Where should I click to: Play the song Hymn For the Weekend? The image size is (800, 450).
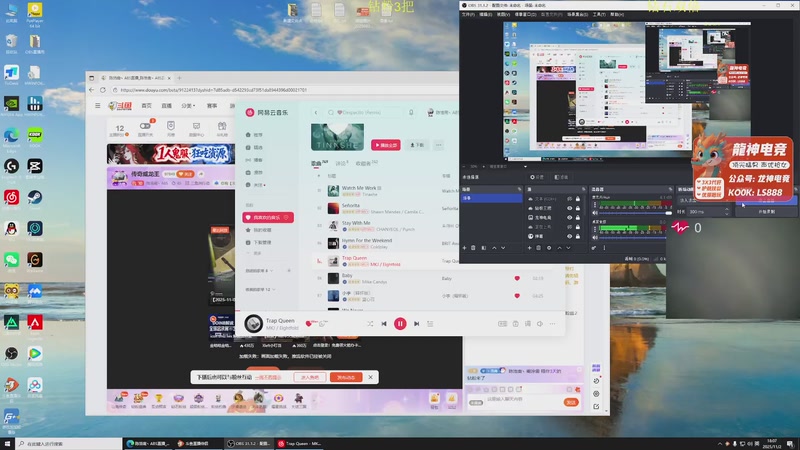[x=367, y=240]
